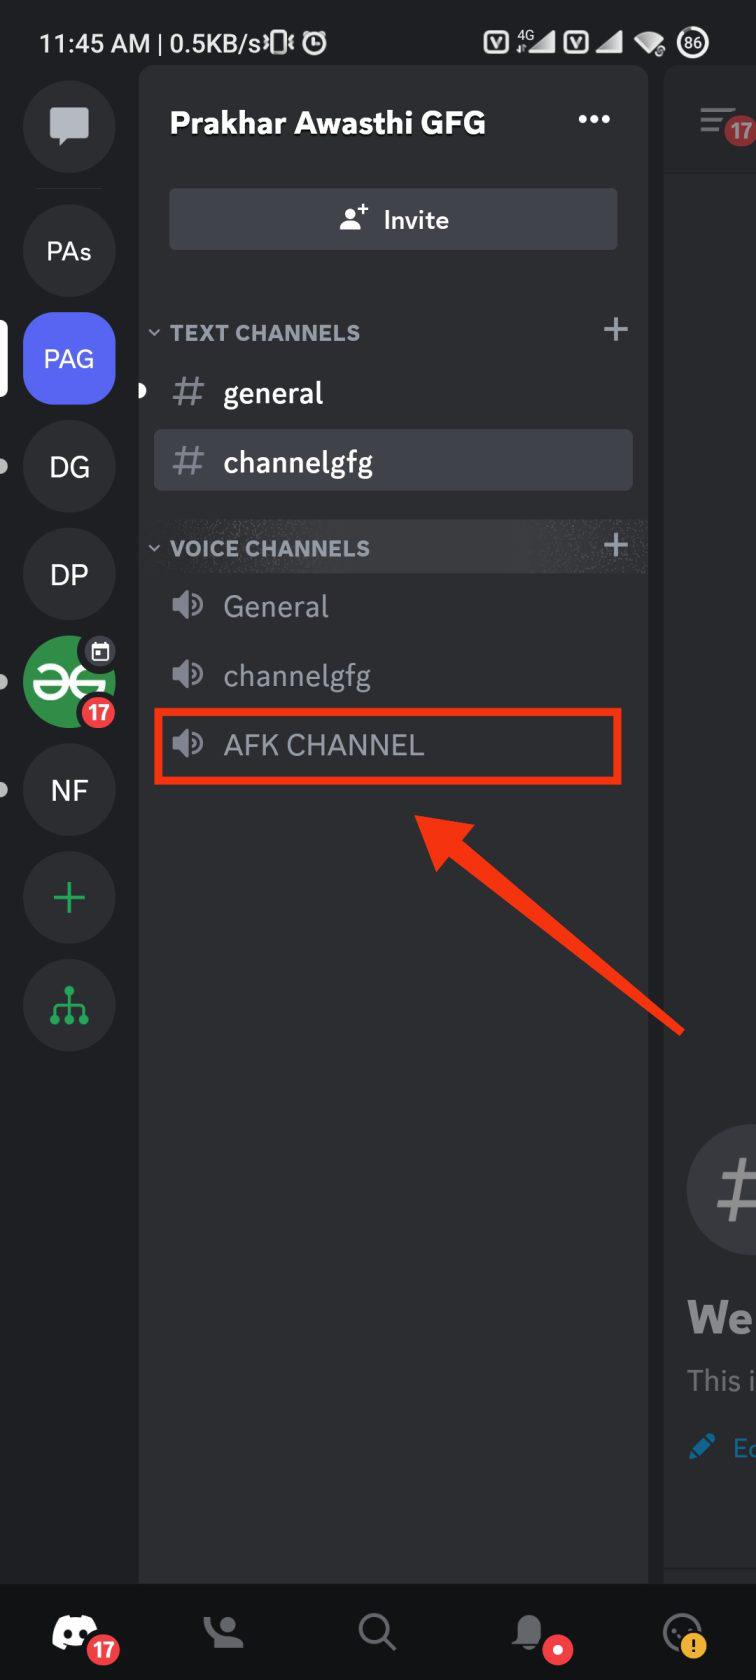This screenshot has width=756, height=1680.
Task: Open the Search tab
Action: tap(377, 1632)
